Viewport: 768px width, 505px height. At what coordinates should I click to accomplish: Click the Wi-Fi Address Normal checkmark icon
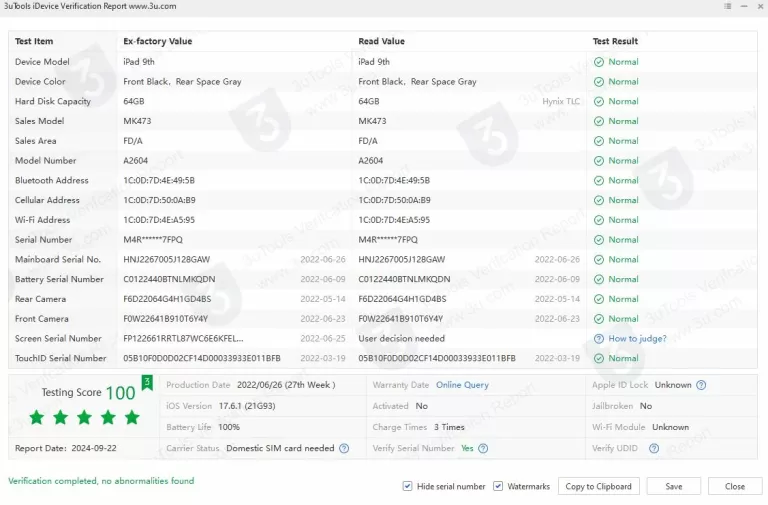click(599, 220)
